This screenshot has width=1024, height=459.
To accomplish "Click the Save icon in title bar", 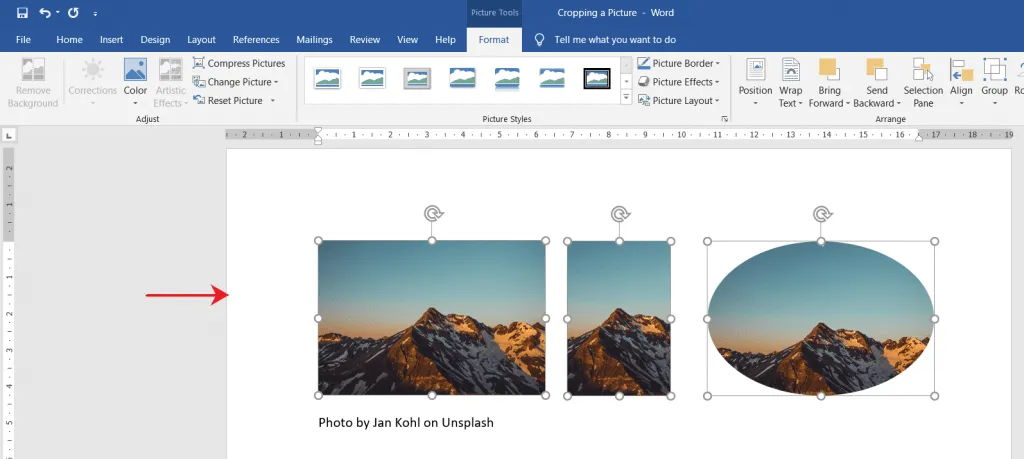I will (22, 13).
